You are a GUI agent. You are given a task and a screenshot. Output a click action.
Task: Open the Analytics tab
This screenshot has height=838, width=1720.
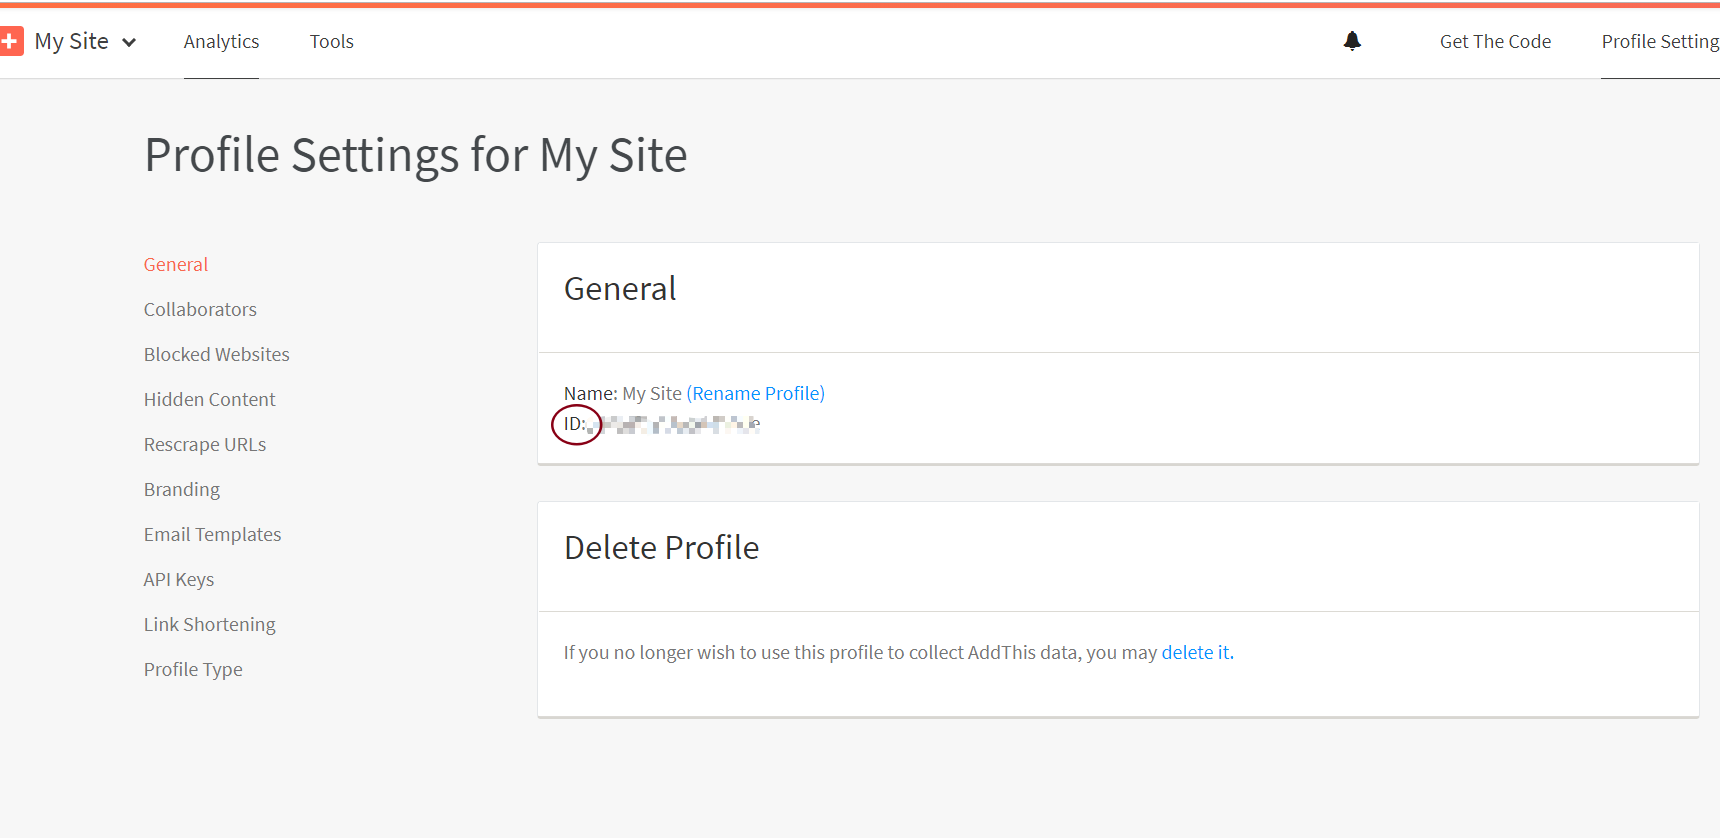(x=221, y=42)
